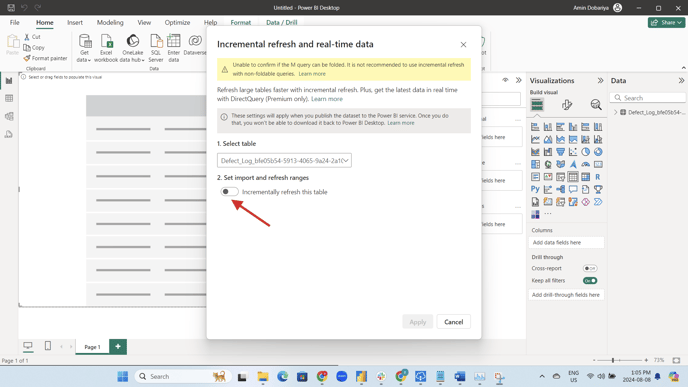Open the Windows Start menu
688x387 pixels.
(123, 376)
